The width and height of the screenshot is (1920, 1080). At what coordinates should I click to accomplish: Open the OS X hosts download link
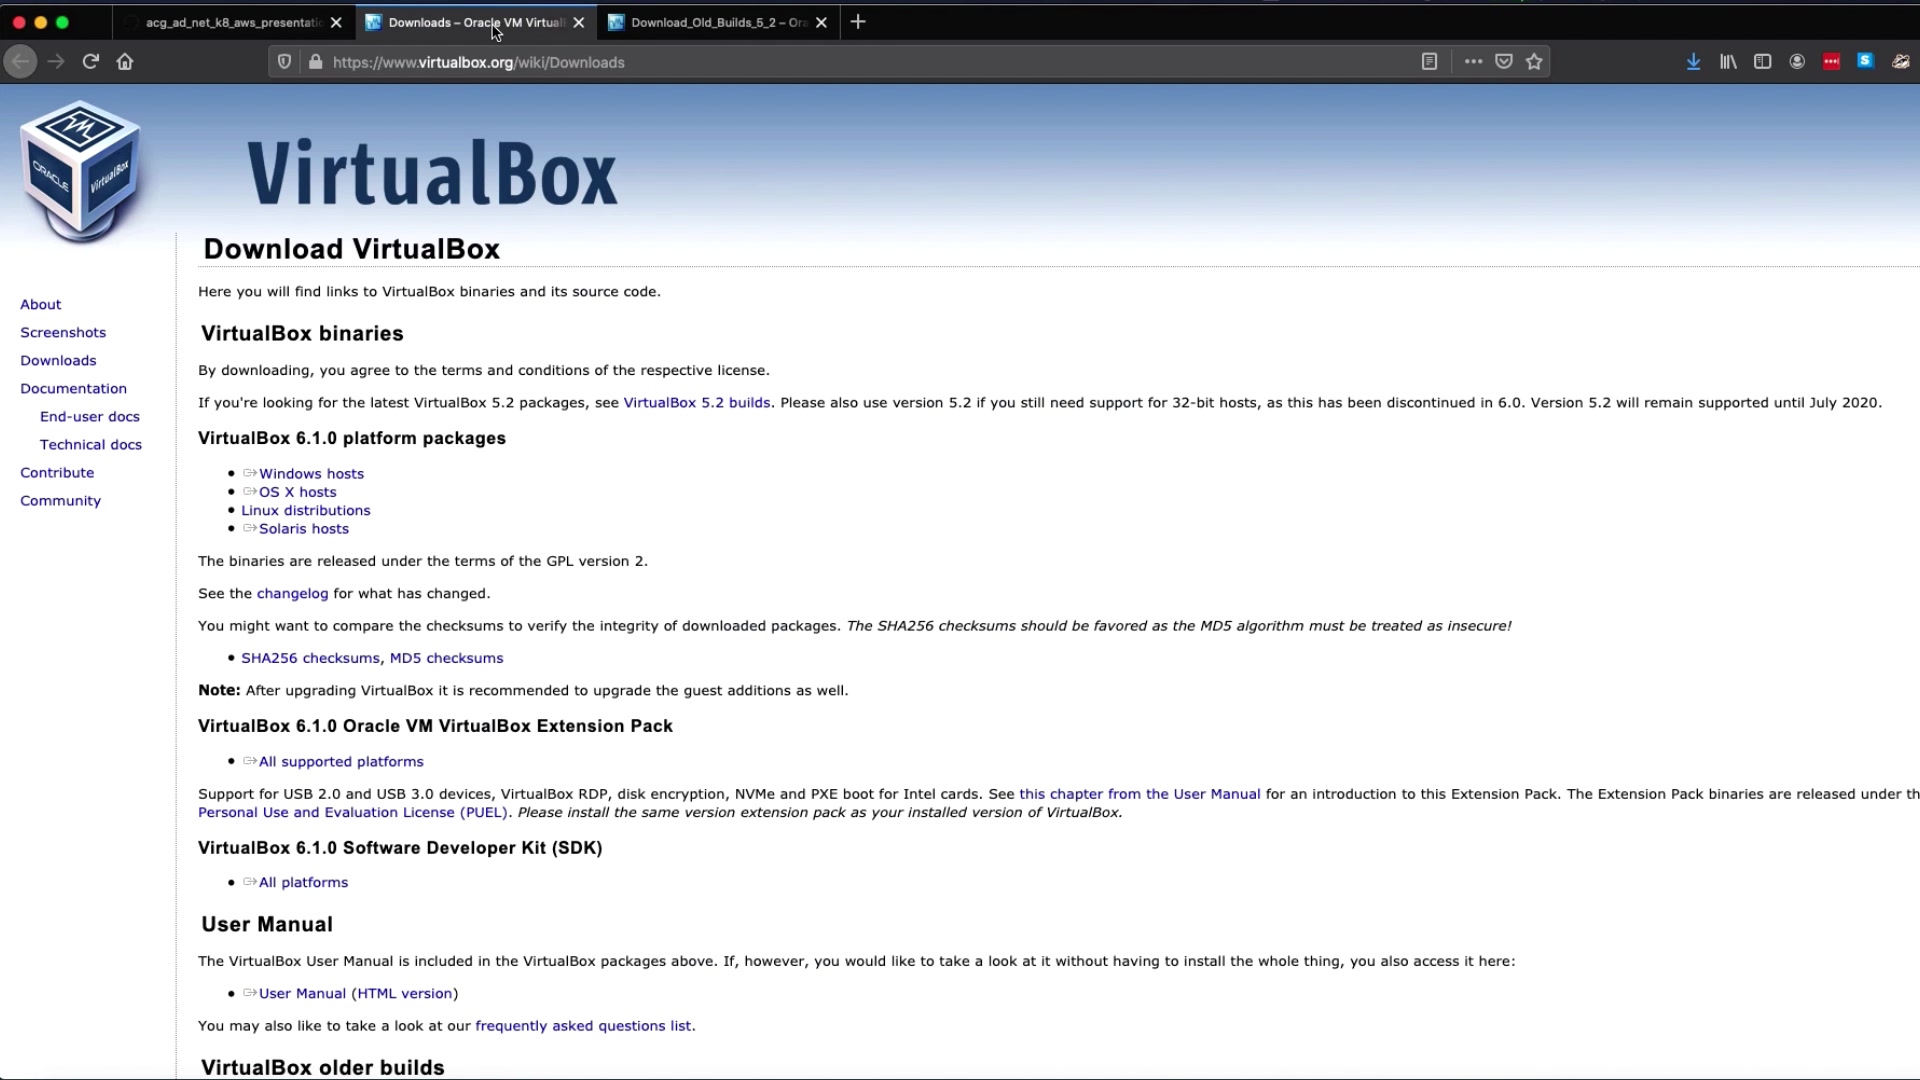tap(297, 492)
